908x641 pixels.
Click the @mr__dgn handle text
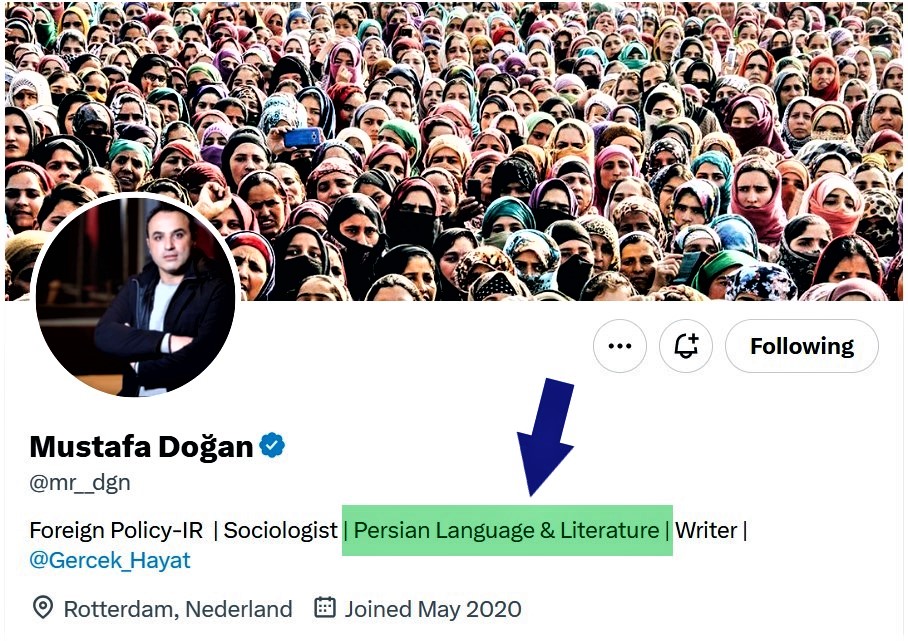(80, 482)
